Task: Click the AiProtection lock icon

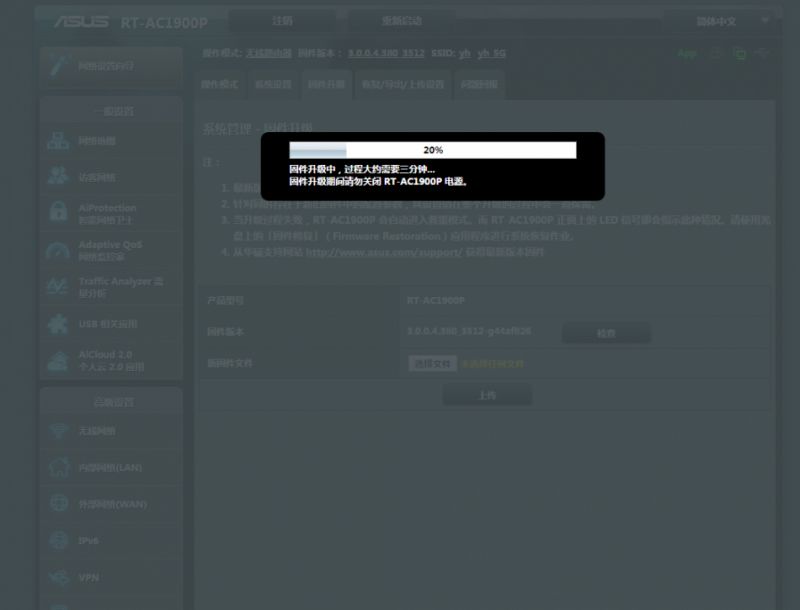Action: coord(58,213)
